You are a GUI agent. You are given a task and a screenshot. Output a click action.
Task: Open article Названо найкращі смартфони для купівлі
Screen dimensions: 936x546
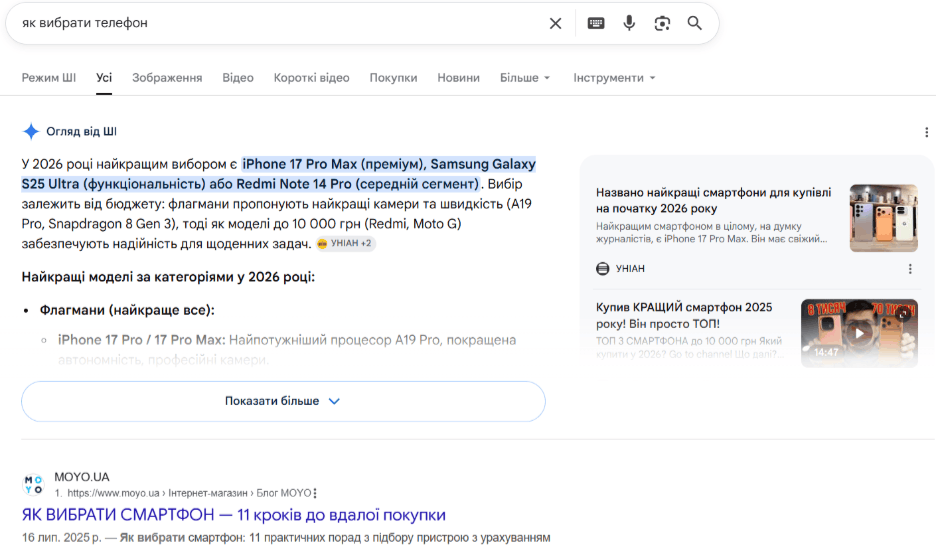[x=713, y=200]
